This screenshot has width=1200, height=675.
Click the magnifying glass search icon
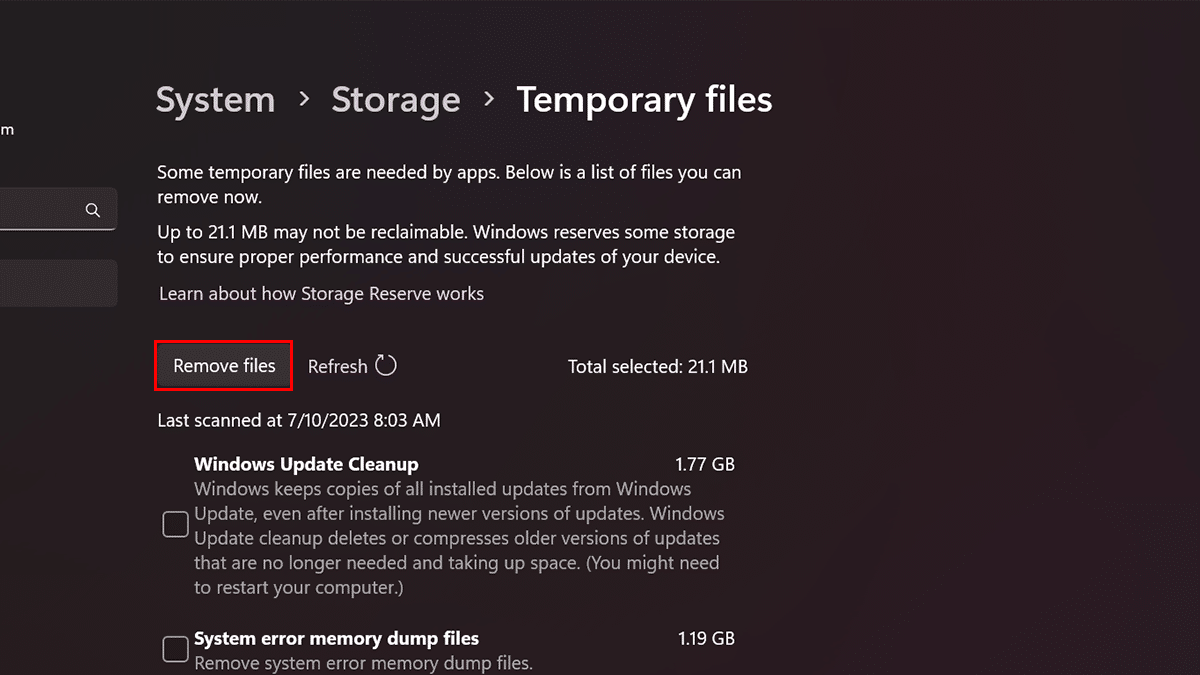coord(93,210)
